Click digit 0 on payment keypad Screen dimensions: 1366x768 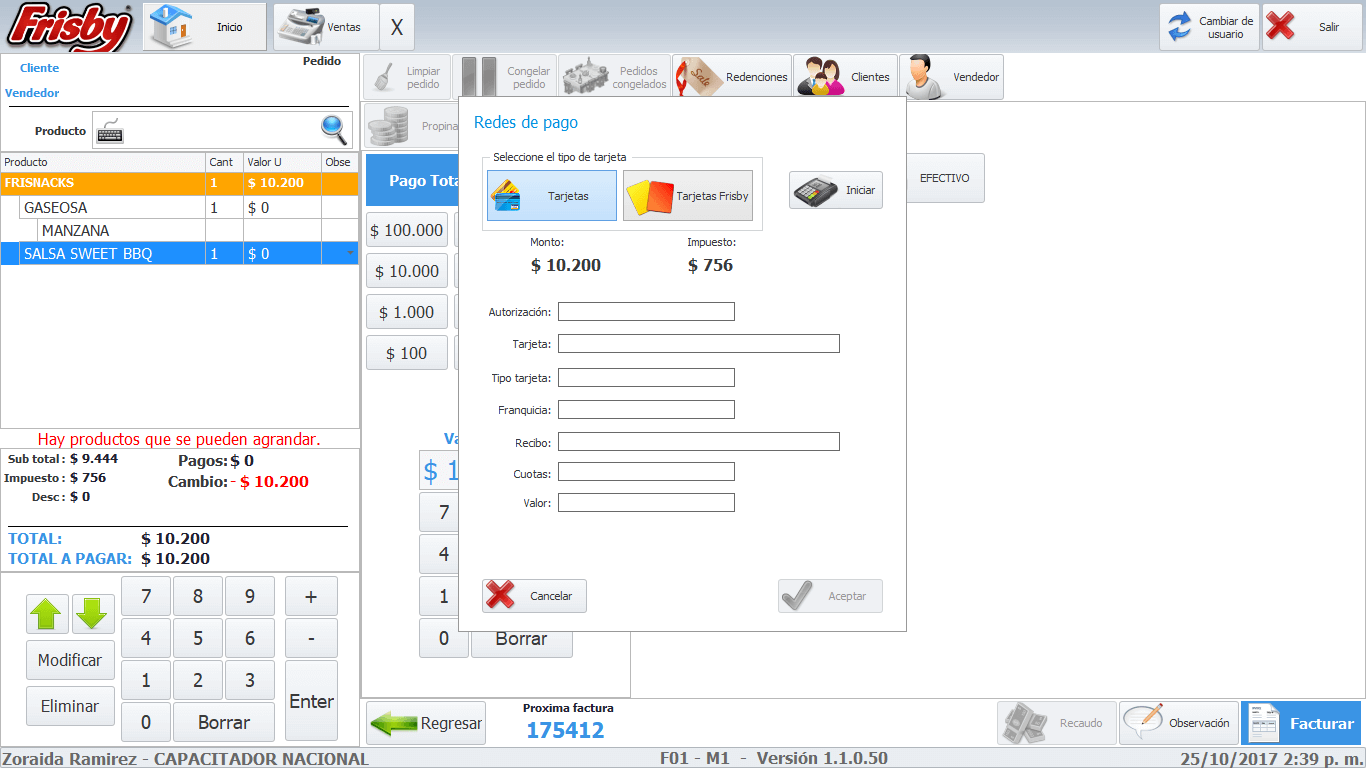click(x=444, y=638)
